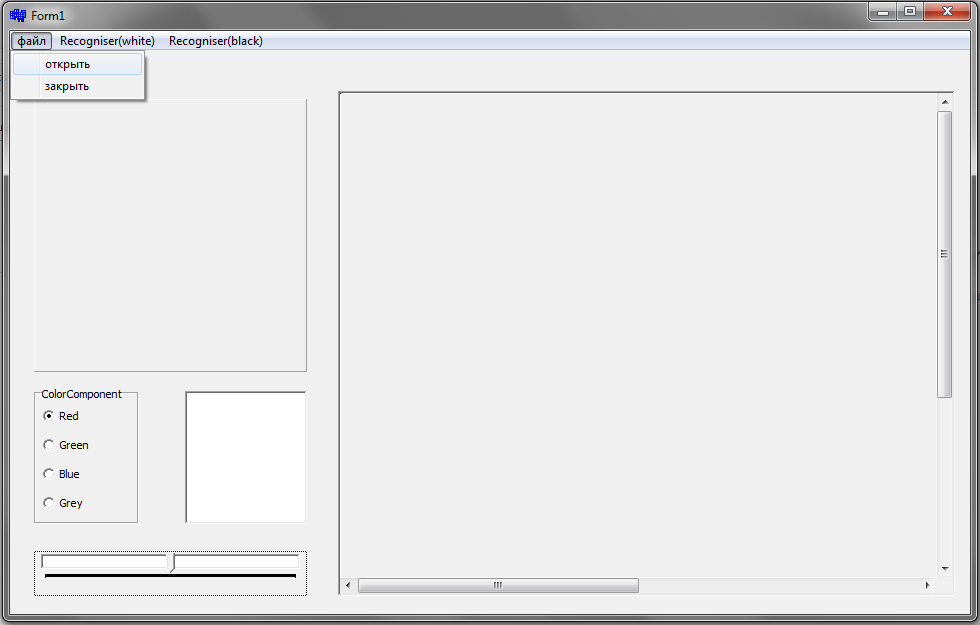Image resolution: width=980 pixels, height=625 pixels.
Task: Click the vertical scrollbar thumb
Action: pos(945,254)
